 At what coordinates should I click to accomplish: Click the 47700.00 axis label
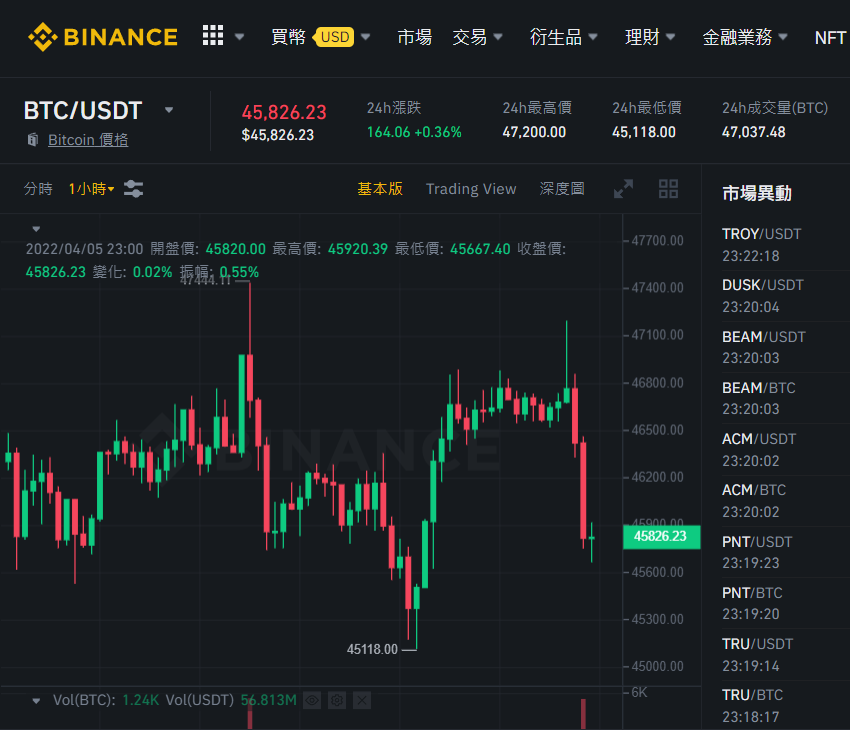click(x=658, y=240)
